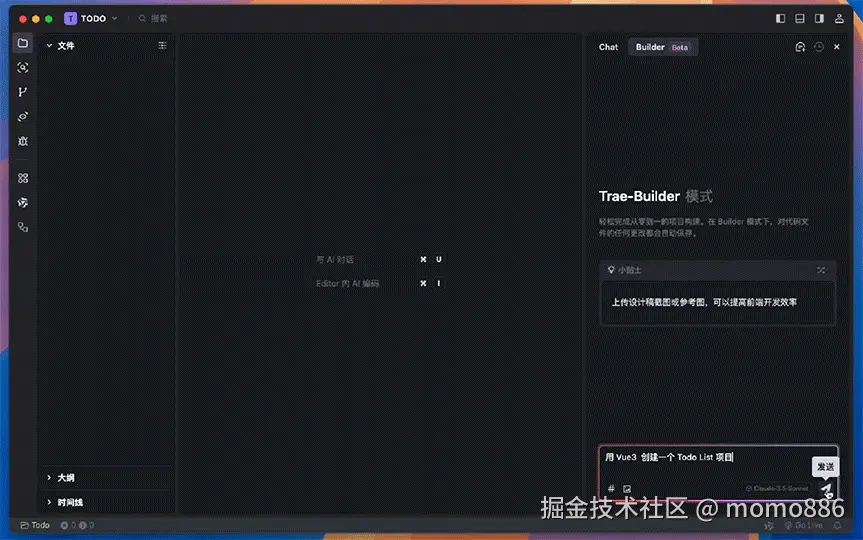The width and height of the screenshot is (863, 540).
Task: Toggle the bottom panel layout icon
Action: 800,18
